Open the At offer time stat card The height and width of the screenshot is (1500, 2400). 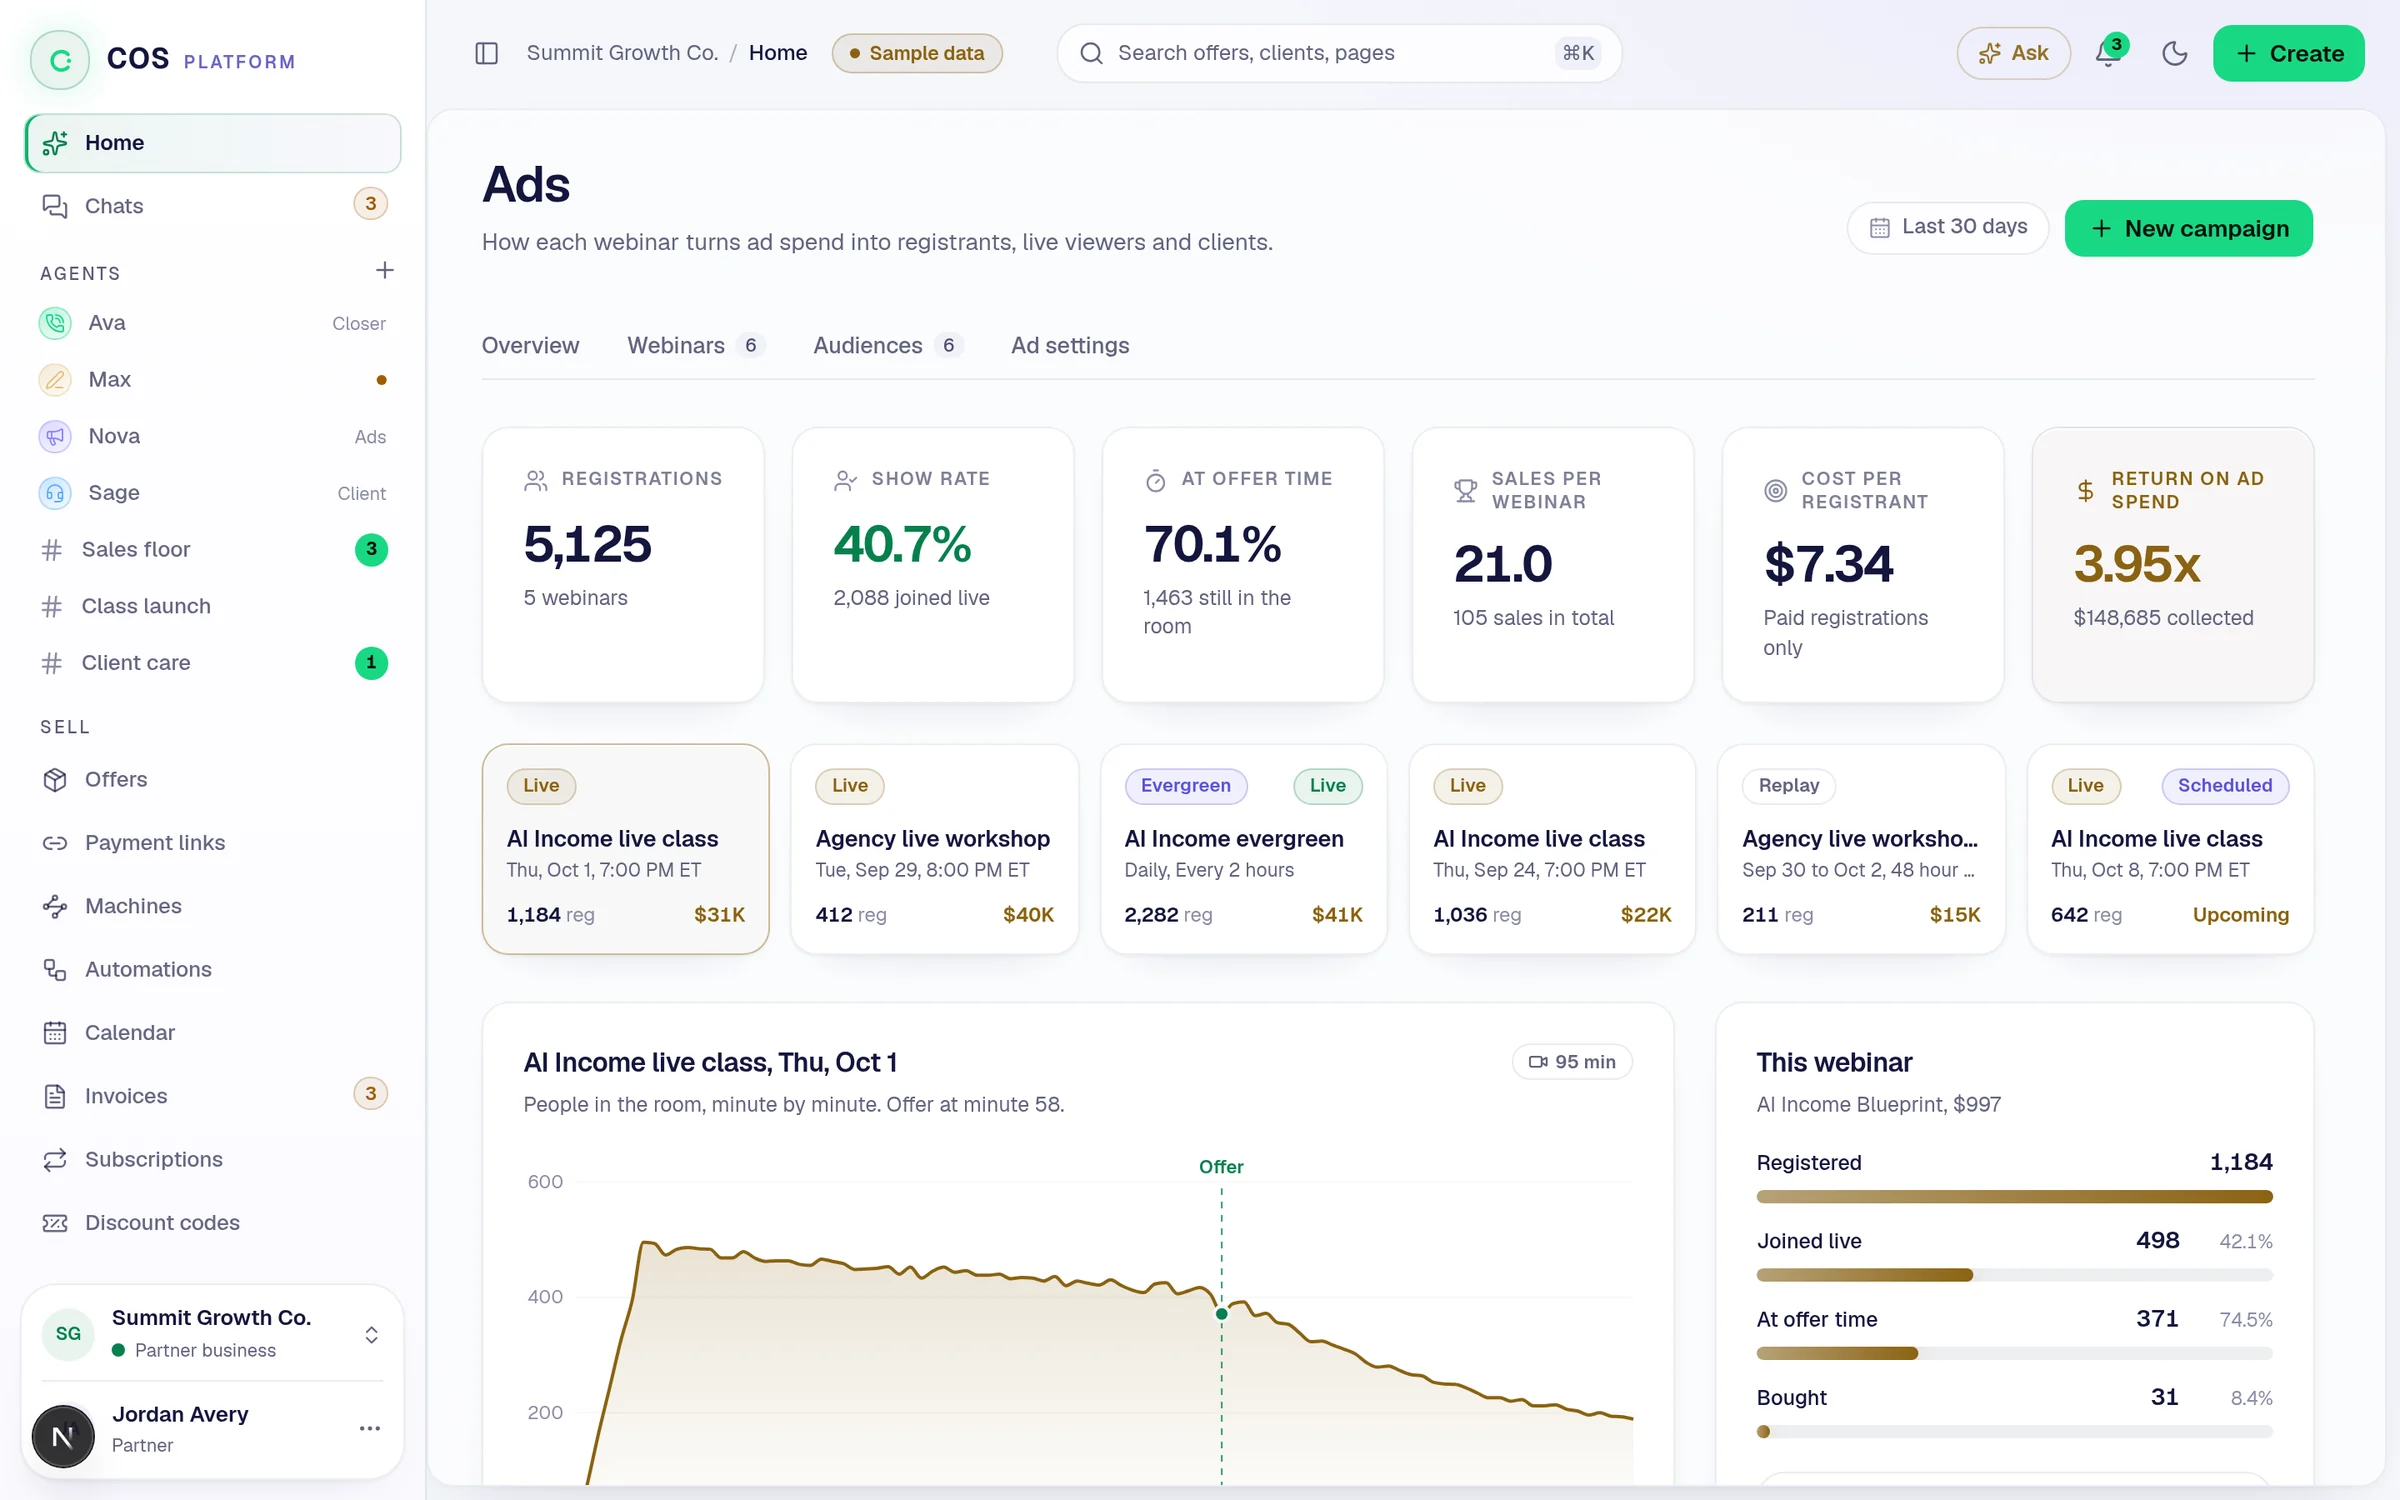pos(1243,565)
